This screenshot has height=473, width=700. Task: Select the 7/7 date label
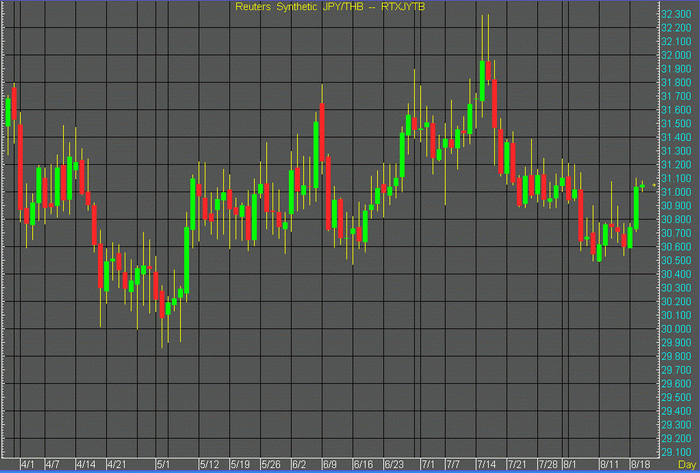[x=453, y=465]
